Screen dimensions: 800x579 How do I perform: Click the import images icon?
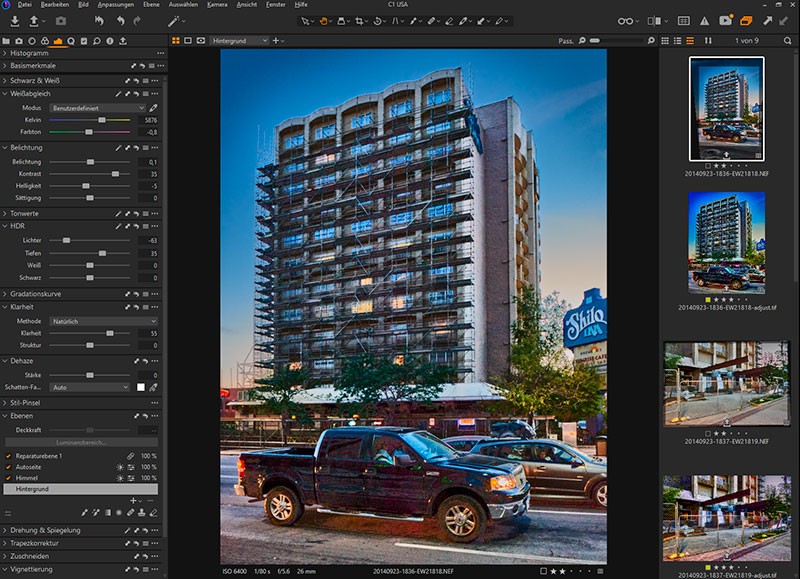(15, 21)
